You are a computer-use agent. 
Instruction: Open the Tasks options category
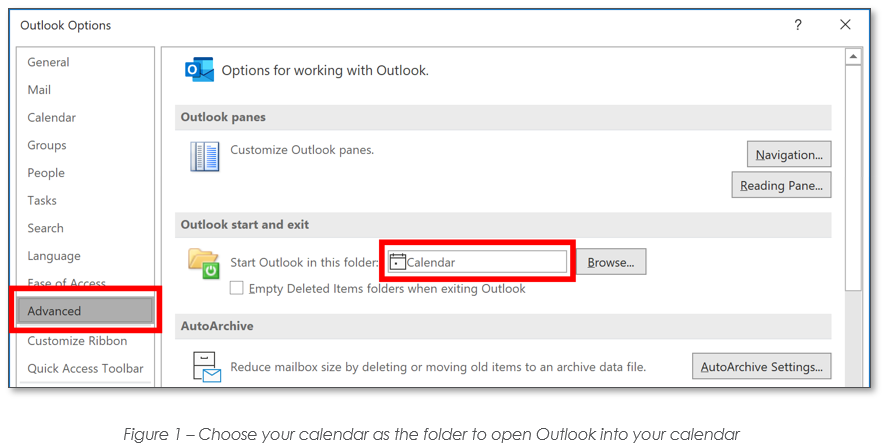[x=42, y=200]
